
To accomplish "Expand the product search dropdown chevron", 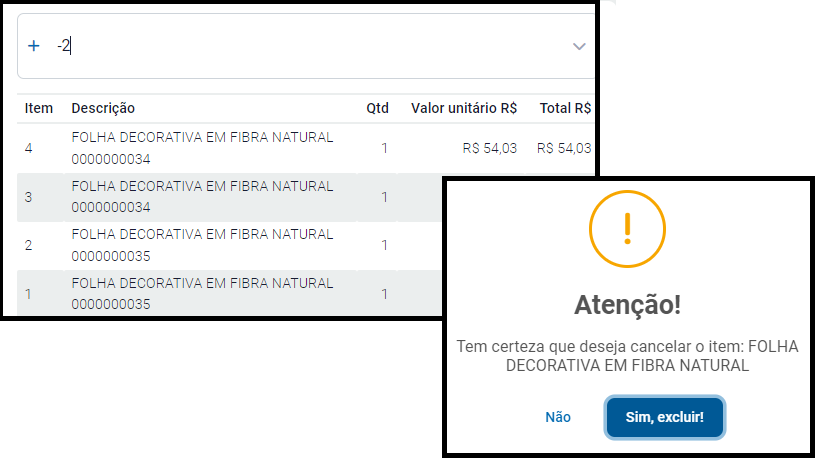I will [579, 46].
